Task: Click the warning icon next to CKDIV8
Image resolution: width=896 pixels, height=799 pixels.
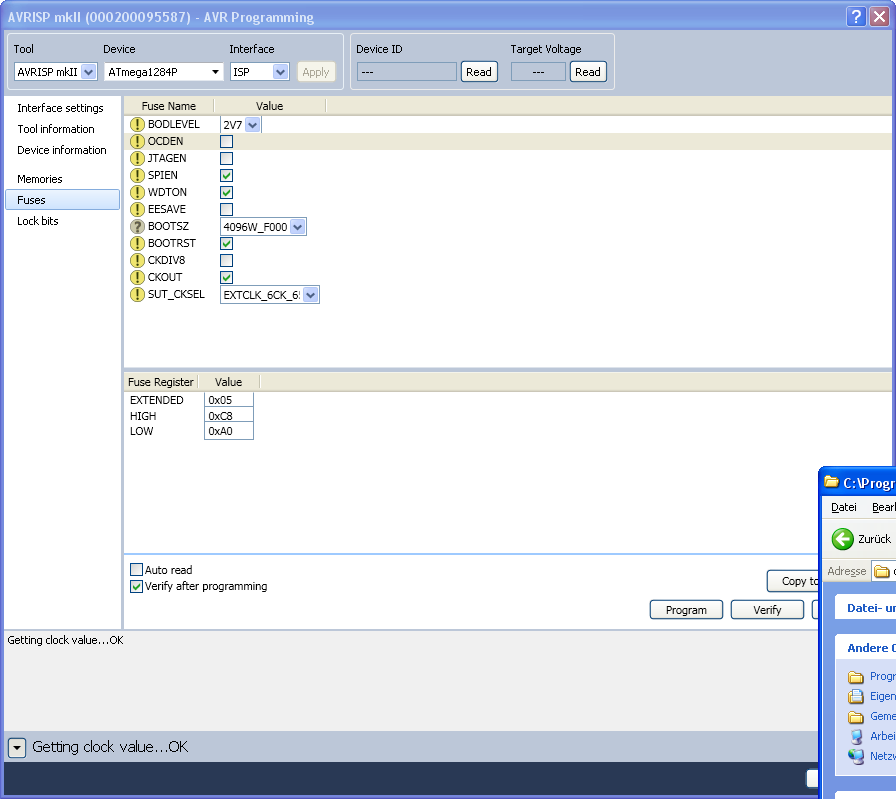Action: [137, 261]
